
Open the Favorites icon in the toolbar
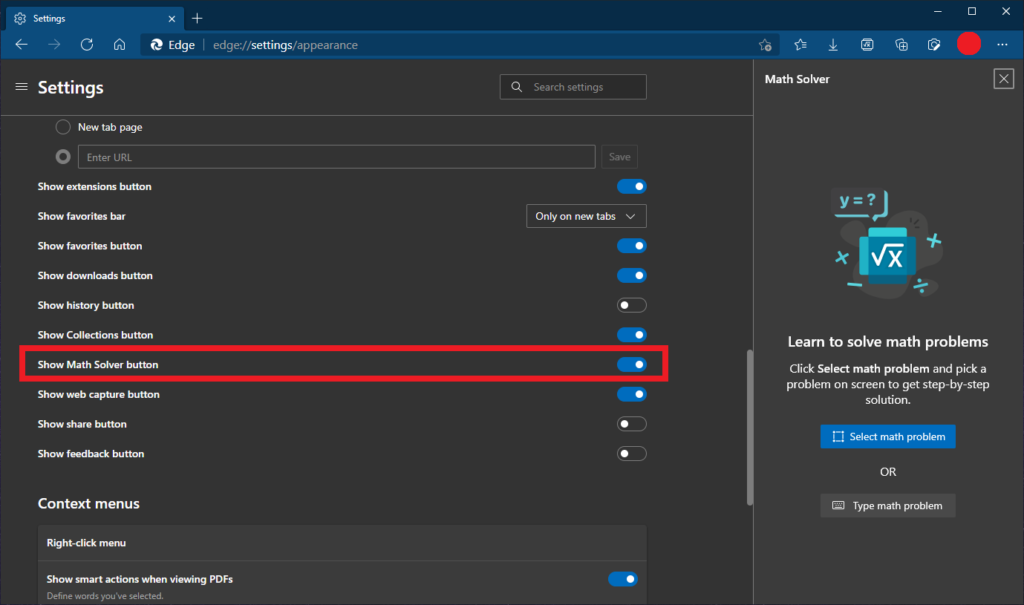coord(800,44)
